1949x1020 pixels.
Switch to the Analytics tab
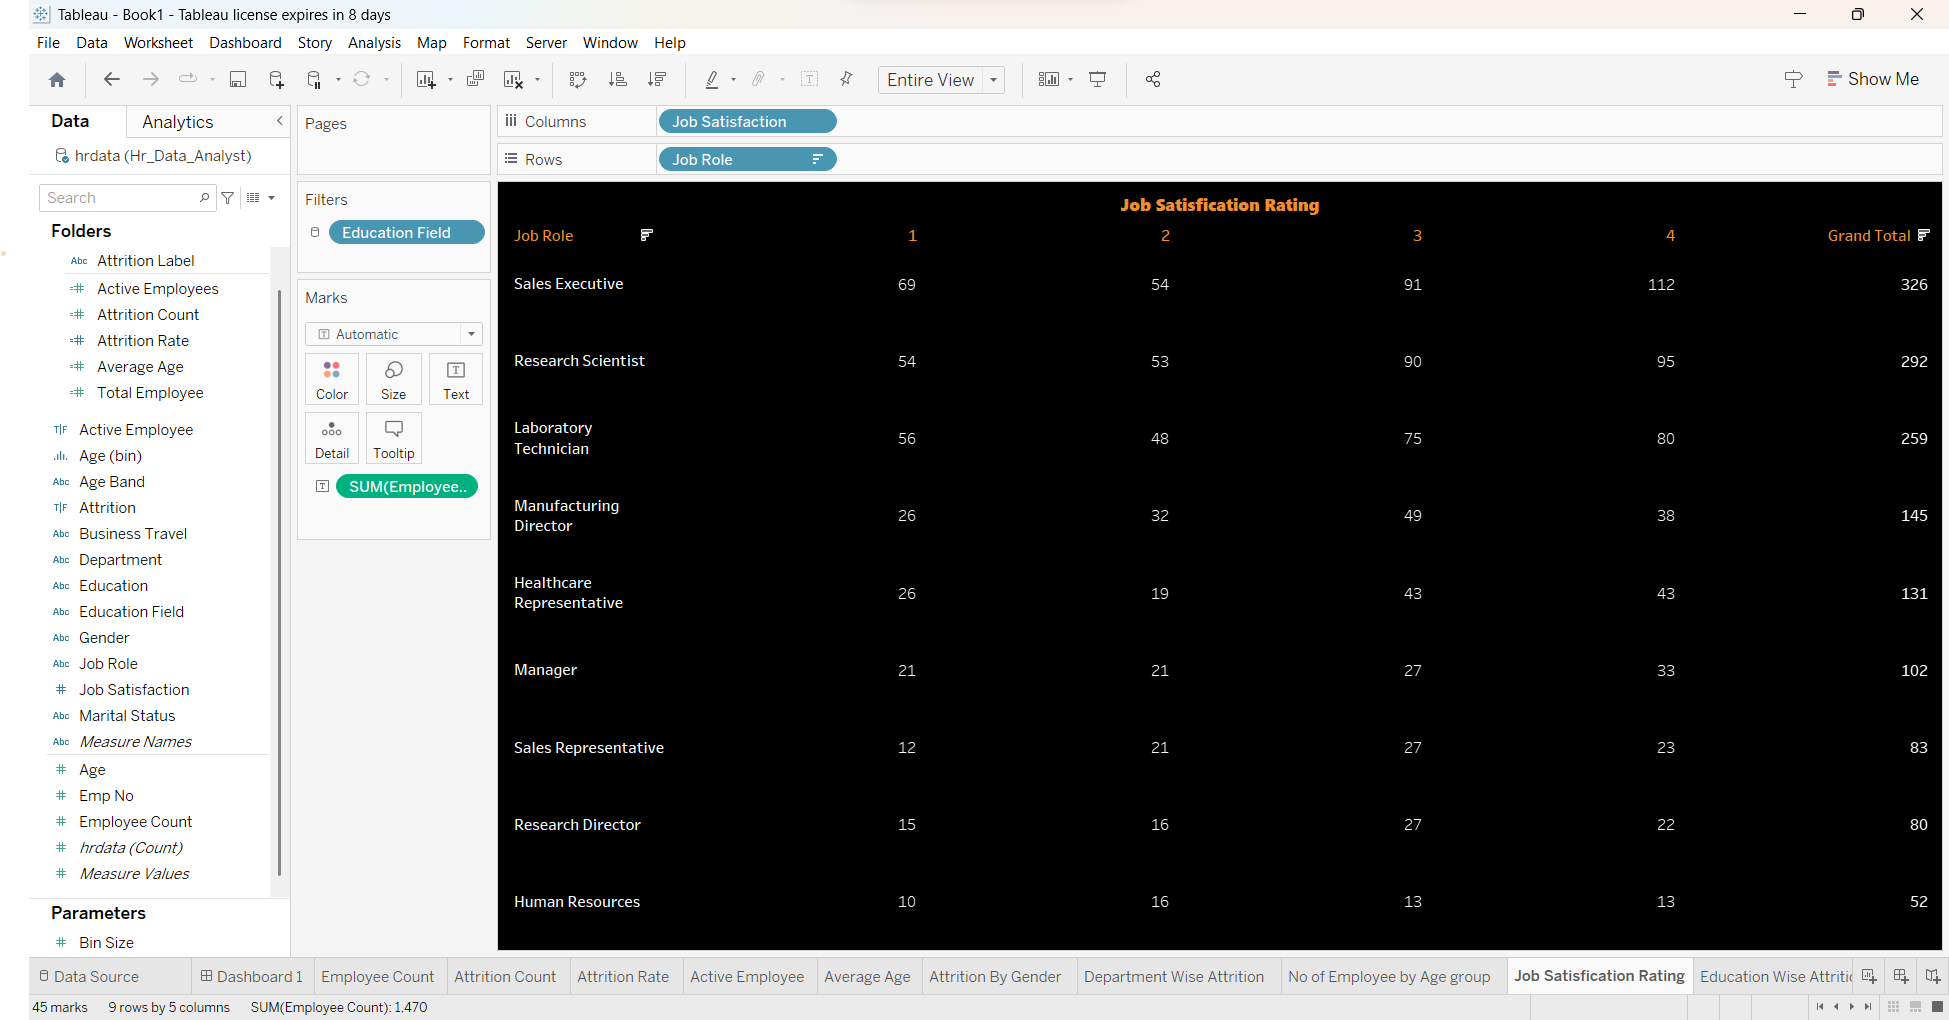pyautogui.click(x=177, y=121)
